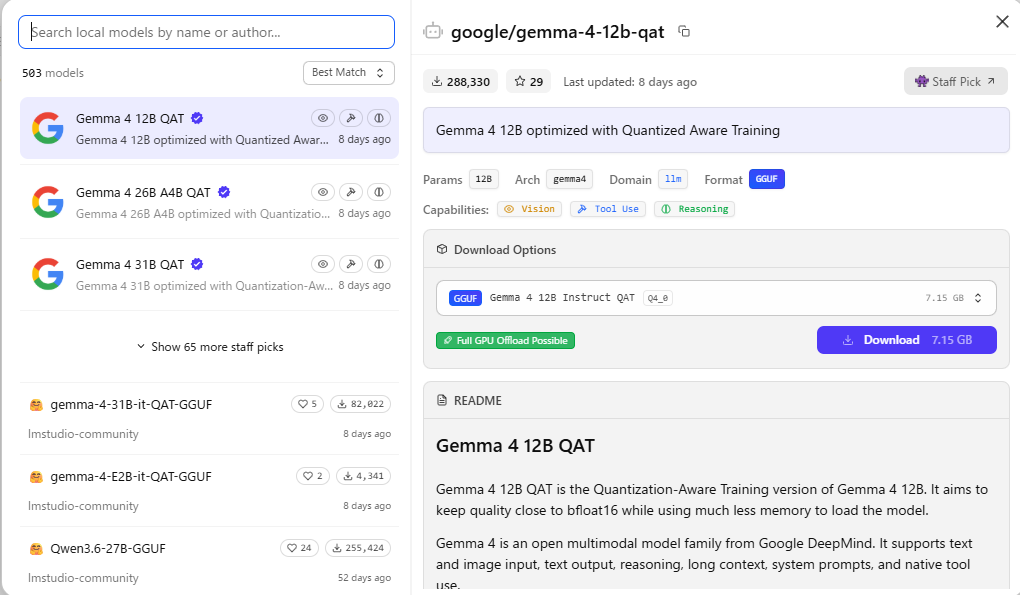1020x595 pixels.
Task: Open the gemma-4-31B-it-QAT-GGUF community model
Action: coord(209,418)
